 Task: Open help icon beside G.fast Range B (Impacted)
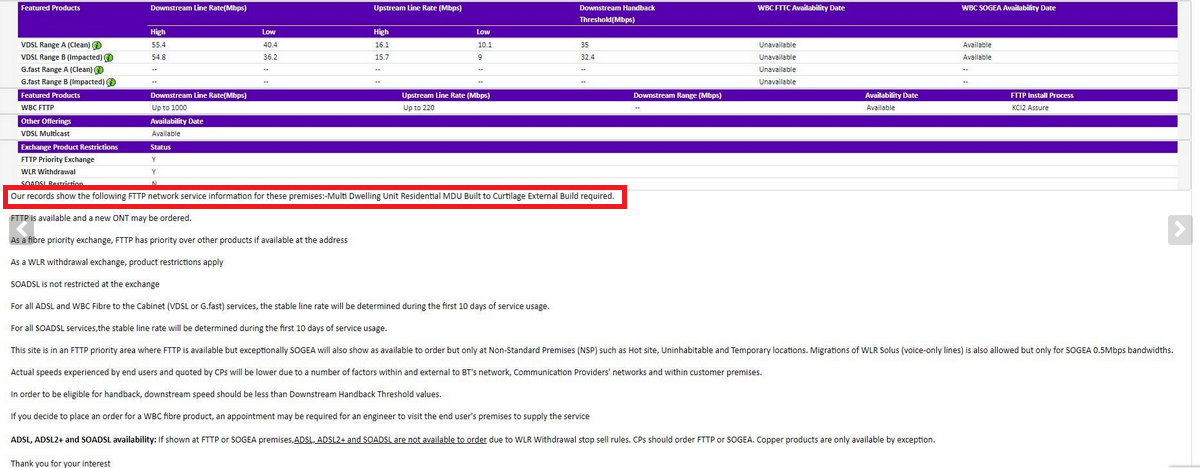pyautogui.click(x=110, y=82)
